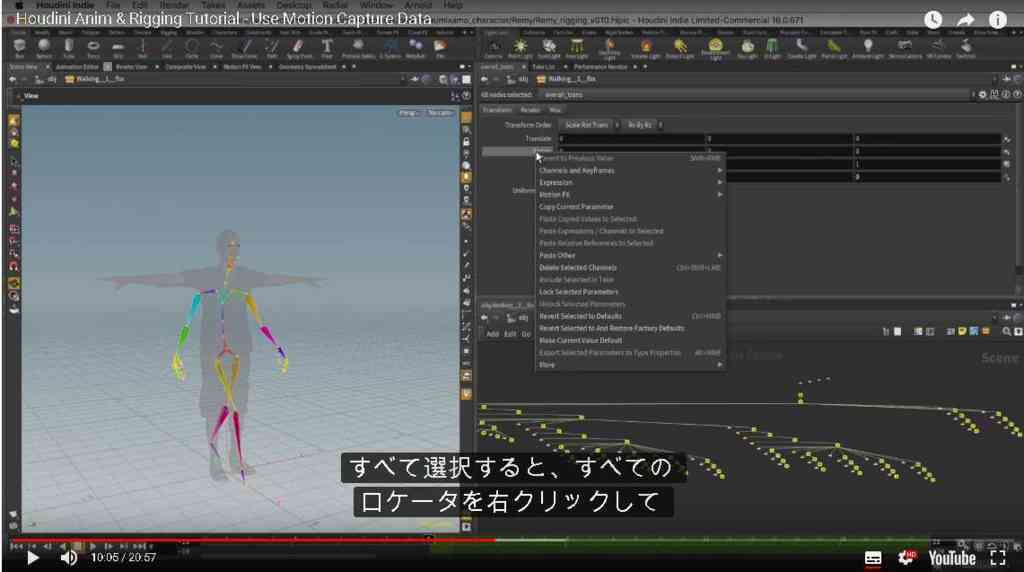Image resolution: width=1024 pixels, height=572 pixels.
Task: Select the Box shelf tool
Action: tap(20, 47)
